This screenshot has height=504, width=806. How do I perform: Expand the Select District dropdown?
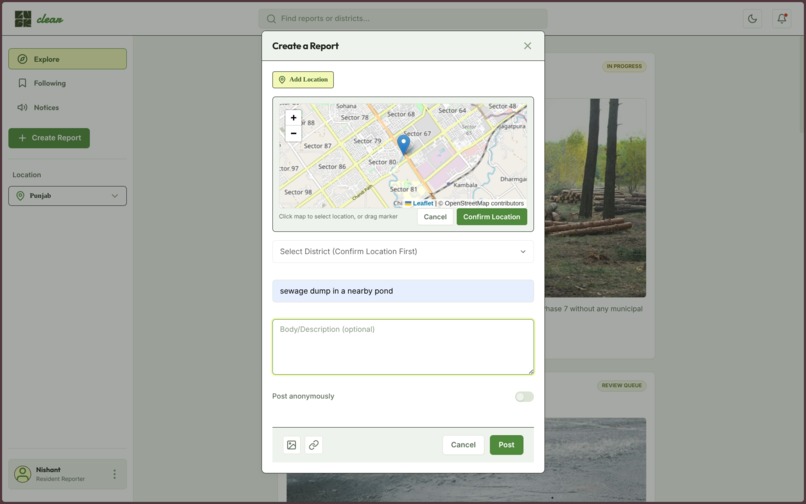[x=403, y=251]
